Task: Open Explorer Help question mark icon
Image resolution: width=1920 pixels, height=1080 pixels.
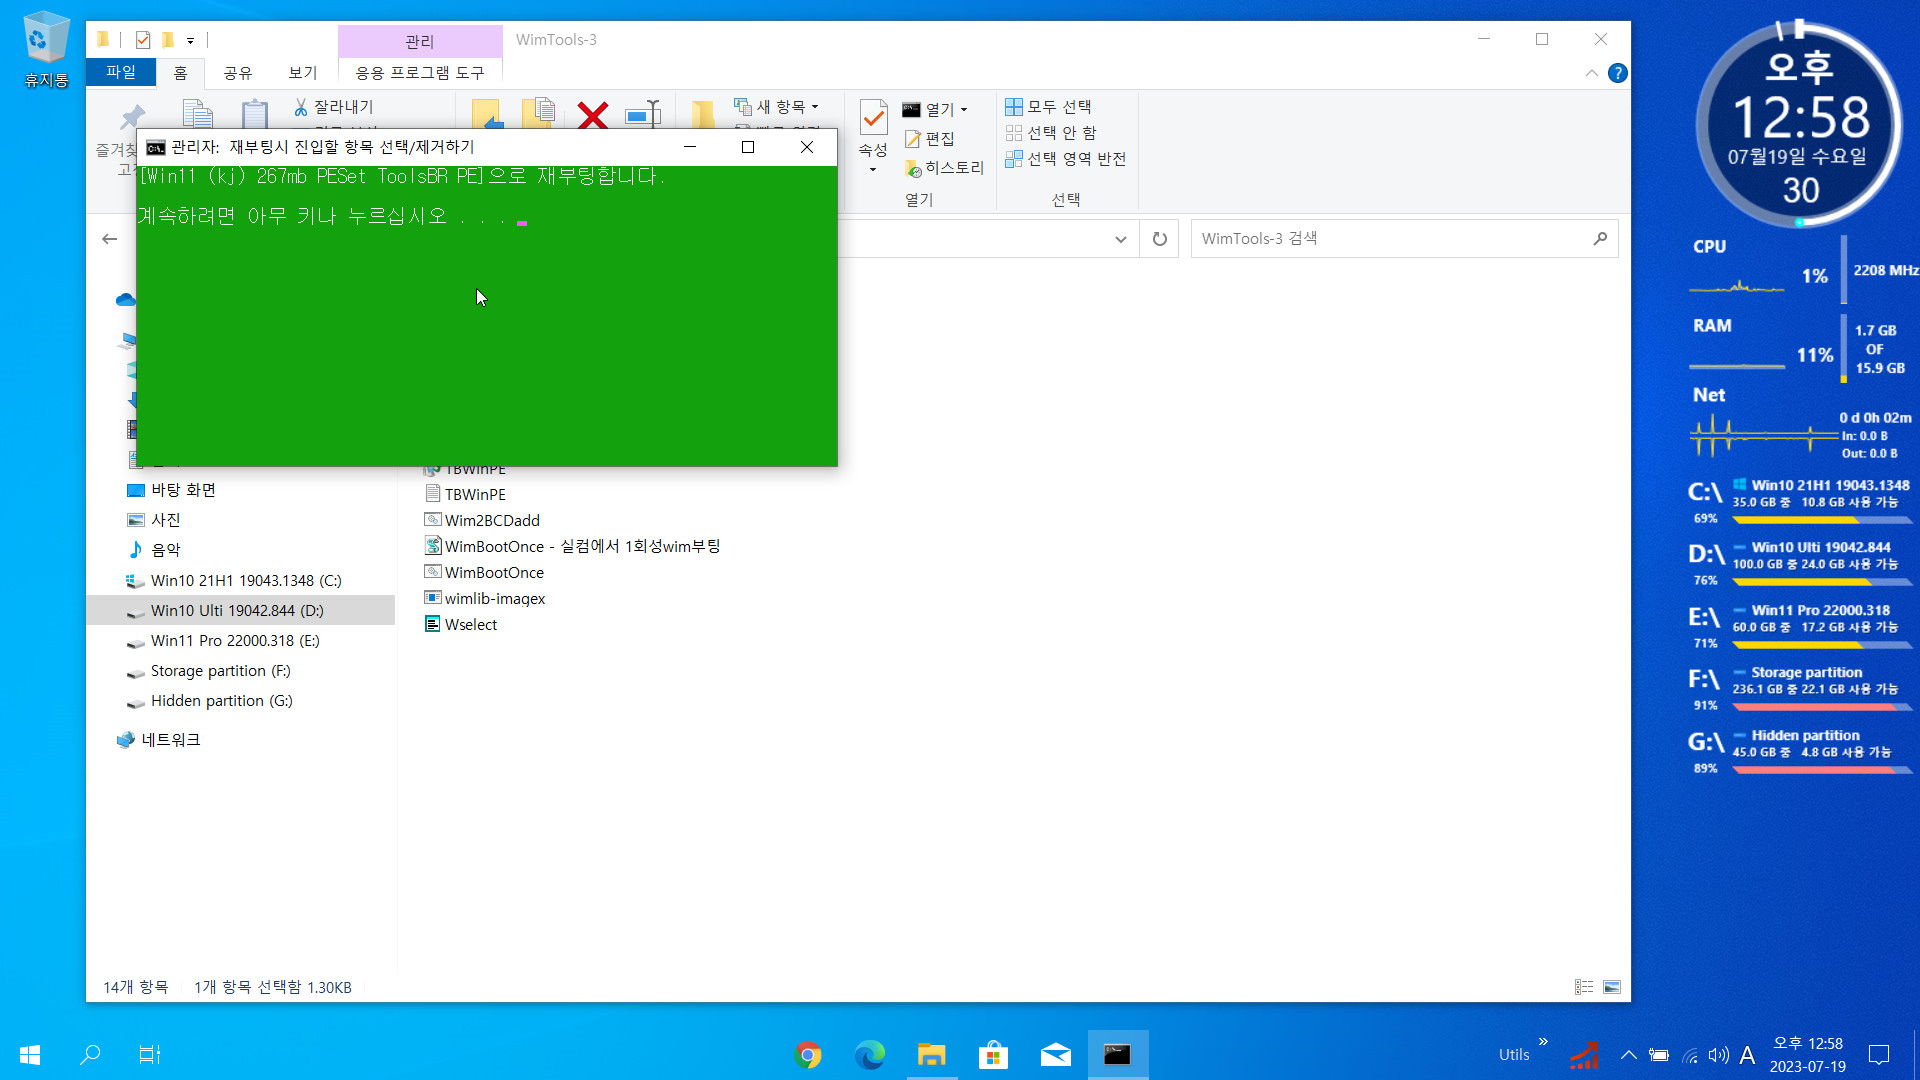Action: (x=1617, y=73)
